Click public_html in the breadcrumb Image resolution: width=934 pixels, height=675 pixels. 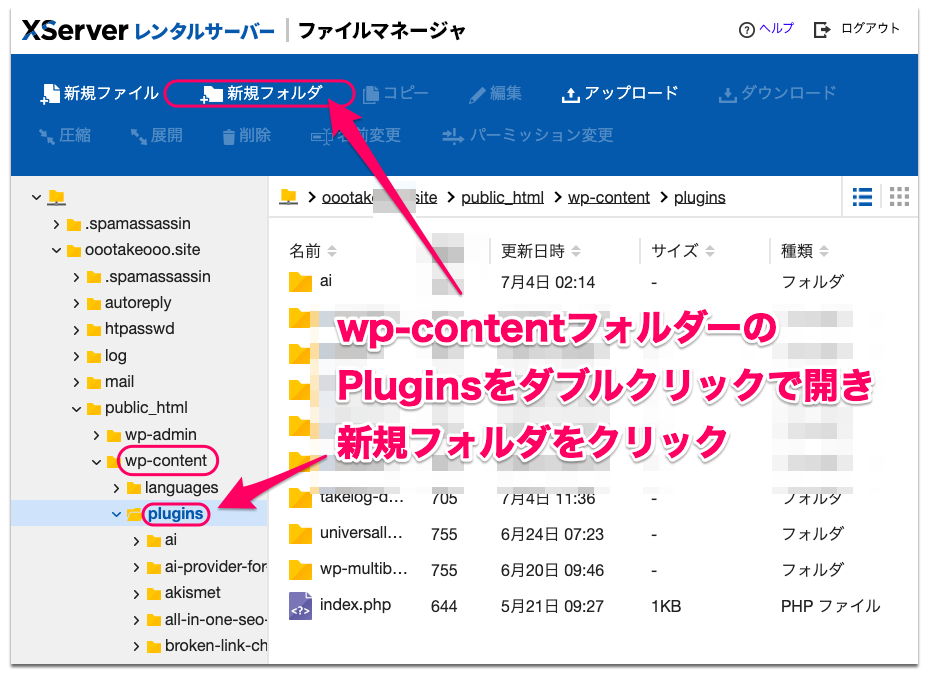point(502,197)
